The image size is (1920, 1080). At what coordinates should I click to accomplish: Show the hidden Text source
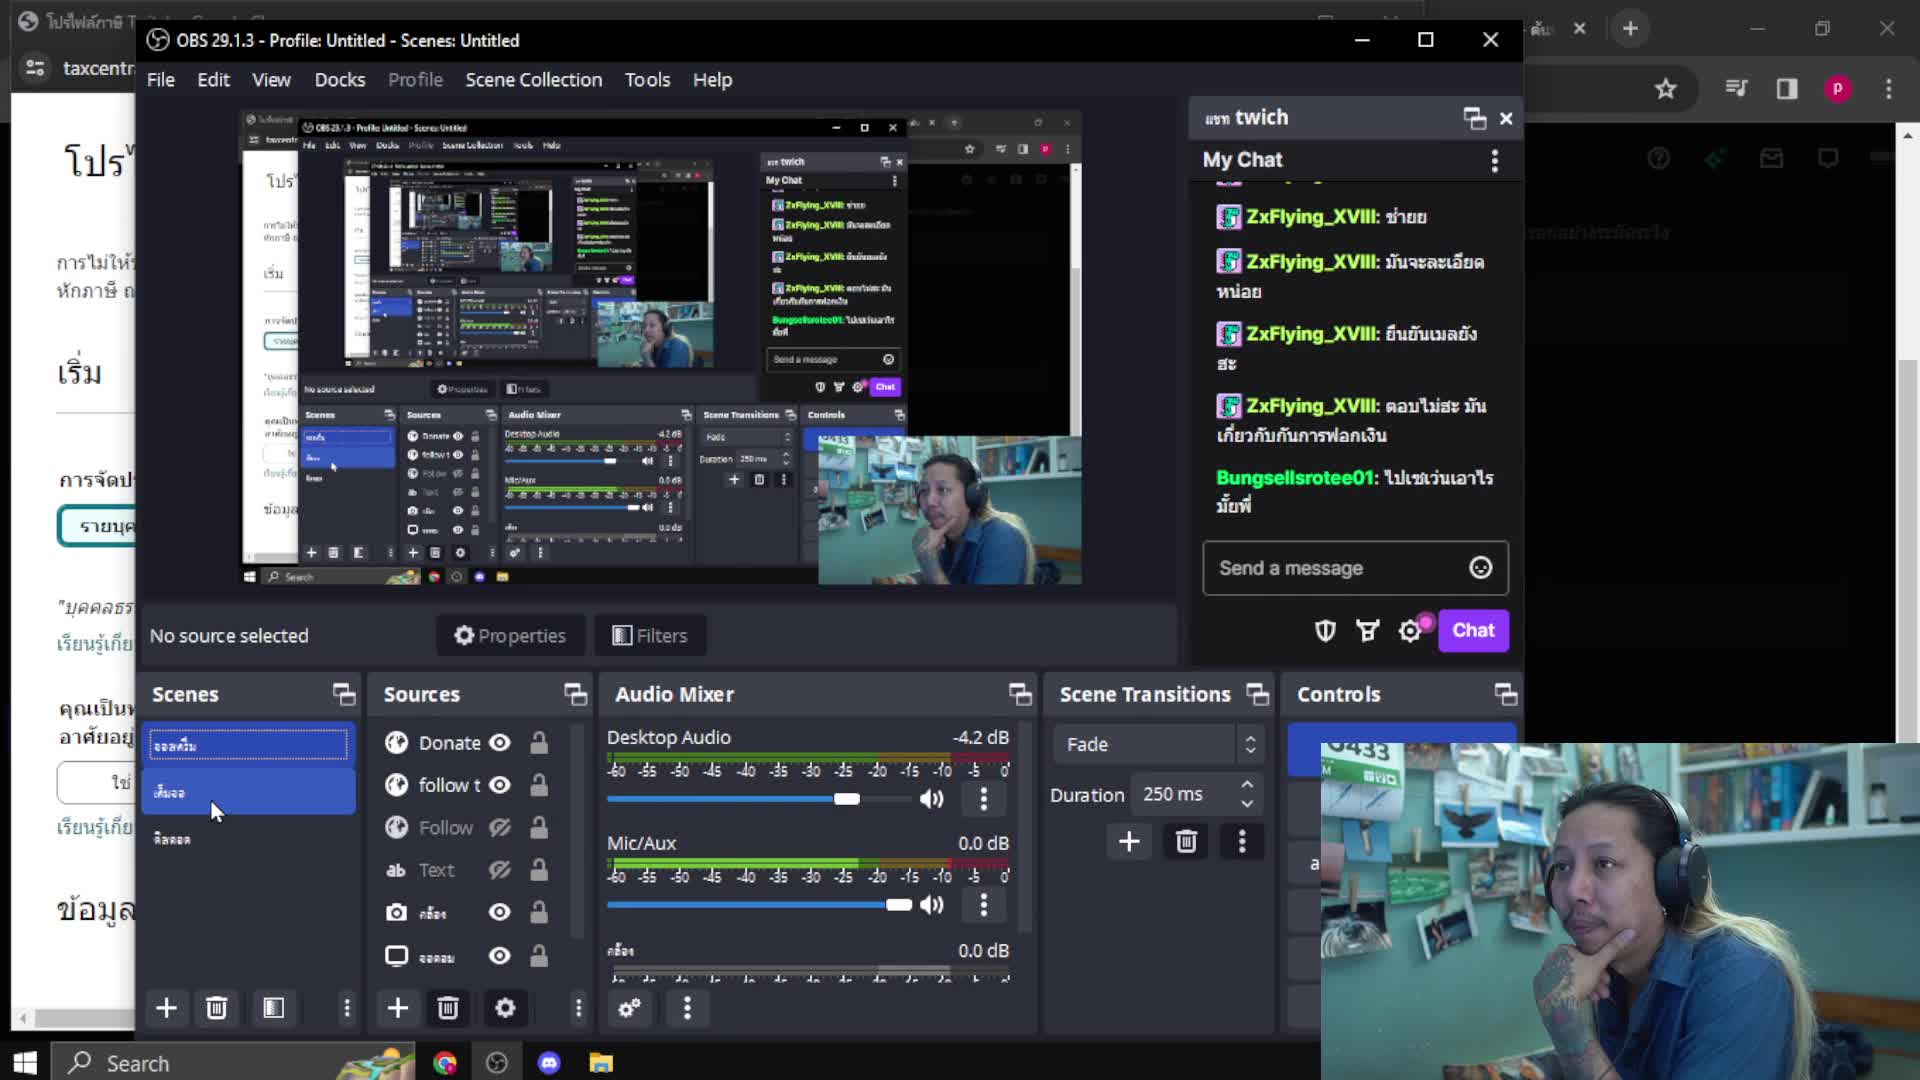500,870
